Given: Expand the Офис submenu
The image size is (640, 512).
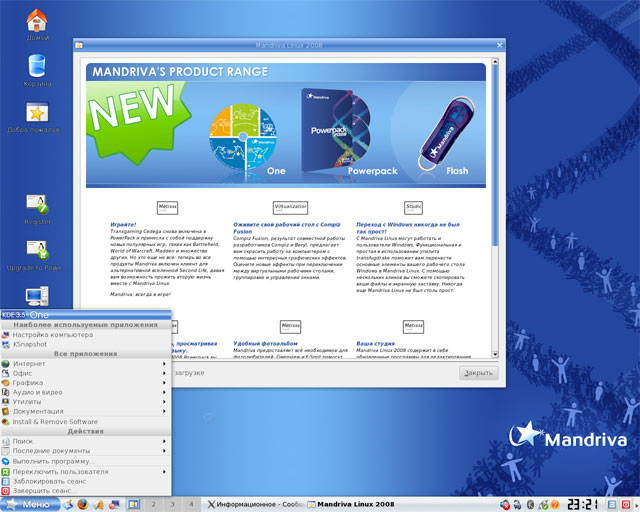Looking at the screenshot, I should [86, 373].
